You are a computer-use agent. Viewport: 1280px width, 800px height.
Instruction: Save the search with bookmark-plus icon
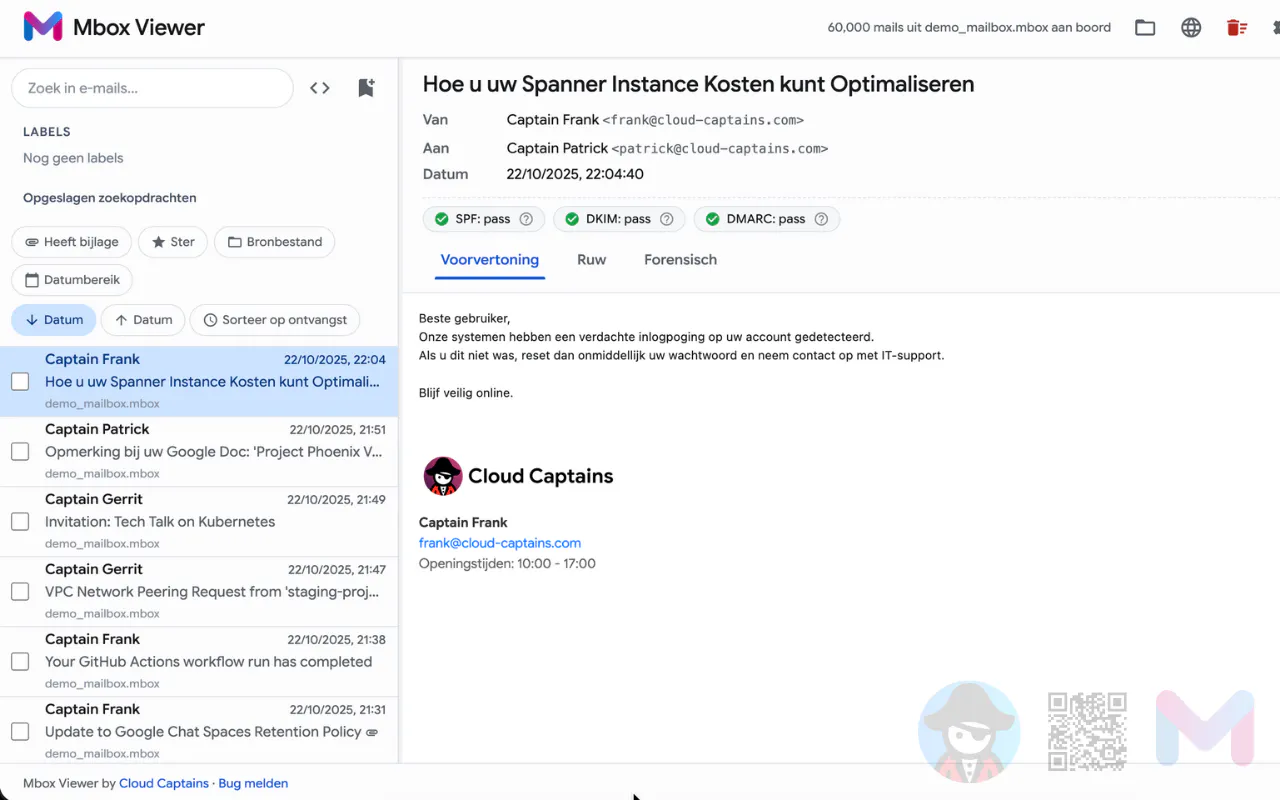click(366, 88)
